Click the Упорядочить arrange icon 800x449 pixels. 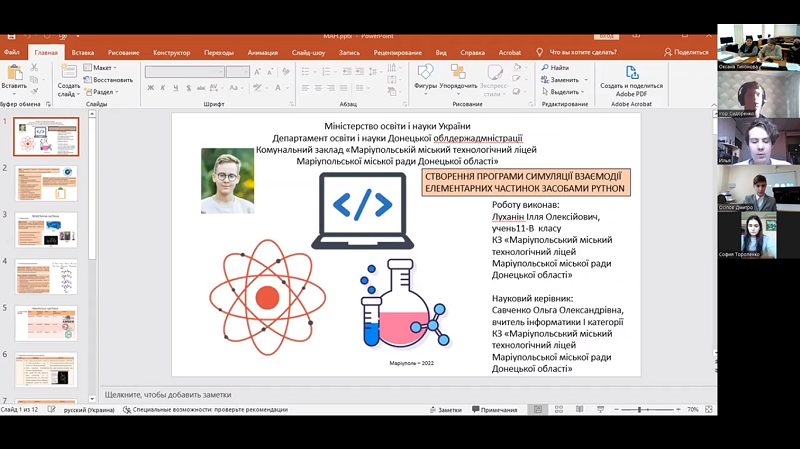tap(458, 72)
